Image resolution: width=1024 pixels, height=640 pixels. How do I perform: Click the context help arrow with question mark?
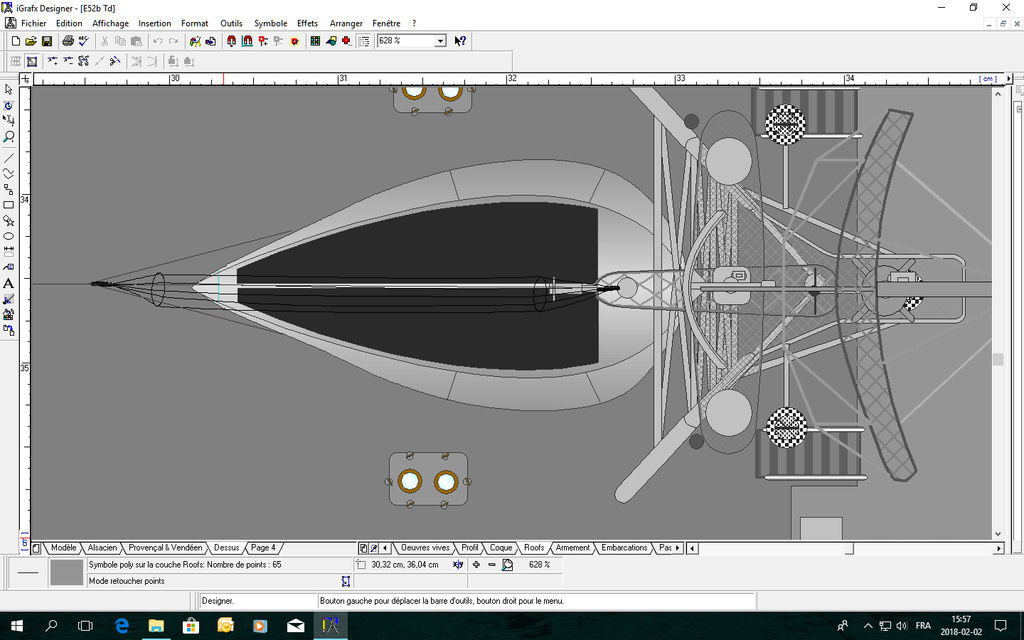click(x=460, y=41)
